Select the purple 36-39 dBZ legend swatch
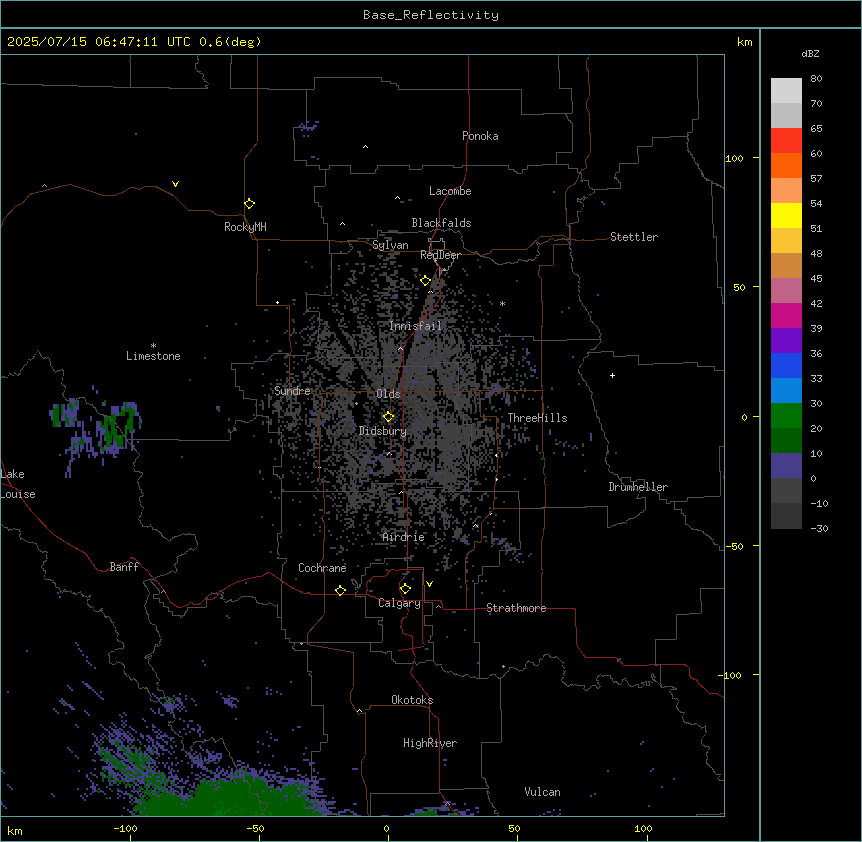862x842 pixels. pyautogui.click(x=786, y=341)
